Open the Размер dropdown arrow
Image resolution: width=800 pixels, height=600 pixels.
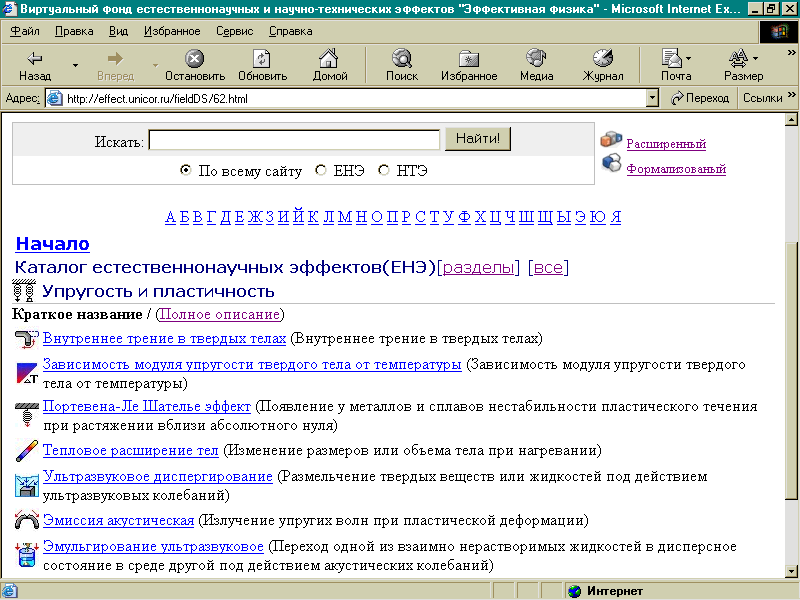tap(756, 58)
